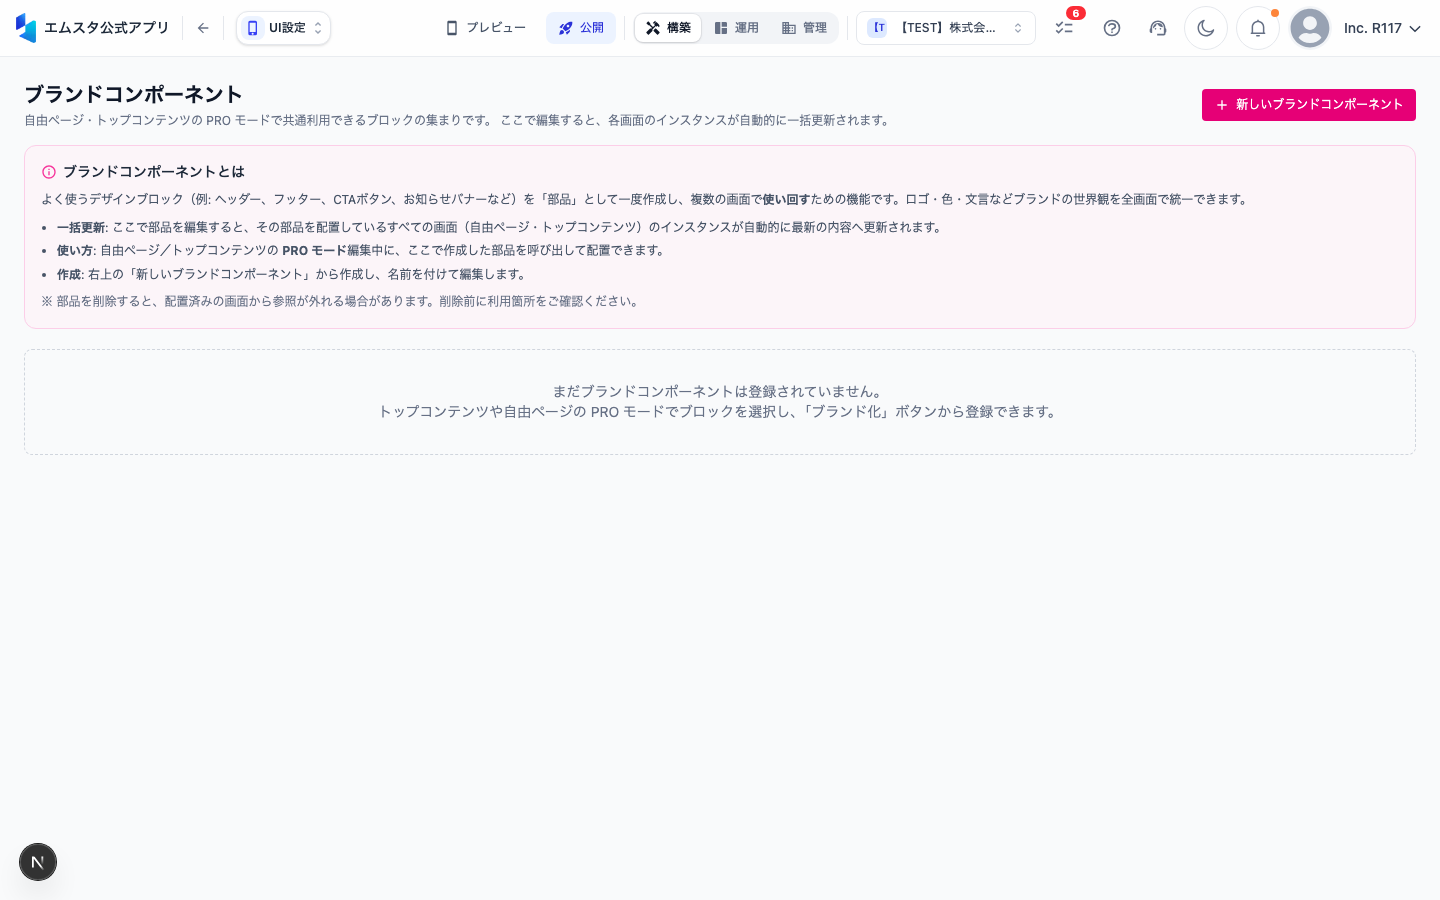Viewport: 1440px width, 900px height.
Task: Switch to the 構築 tab
Action: point(668,28)
